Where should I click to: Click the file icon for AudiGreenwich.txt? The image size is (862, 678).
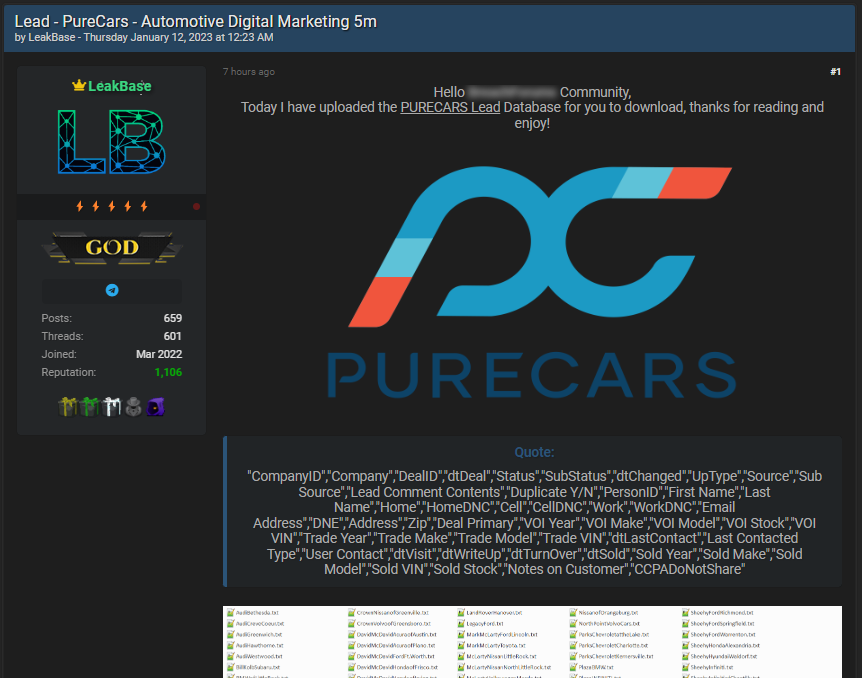coord(231,634)
